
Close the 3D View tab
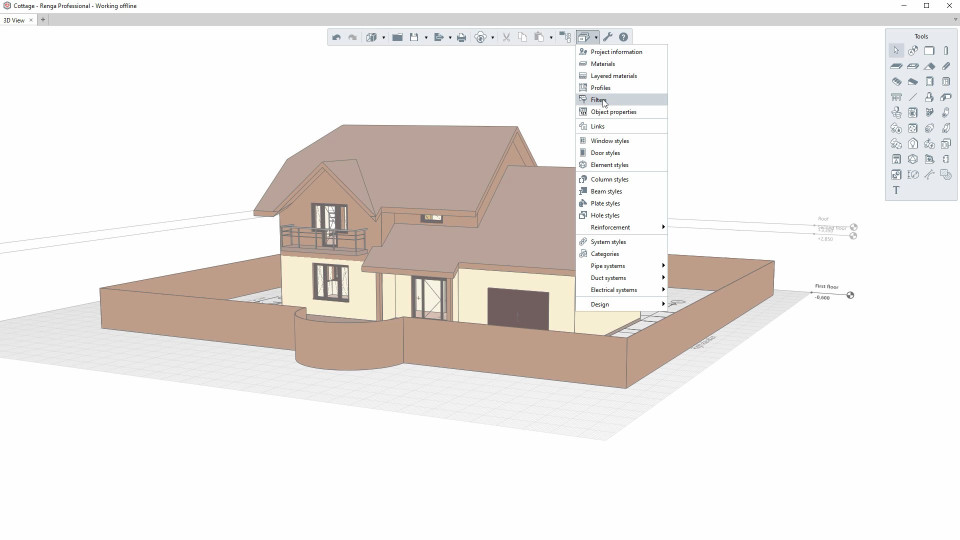(x=31, y=20)
